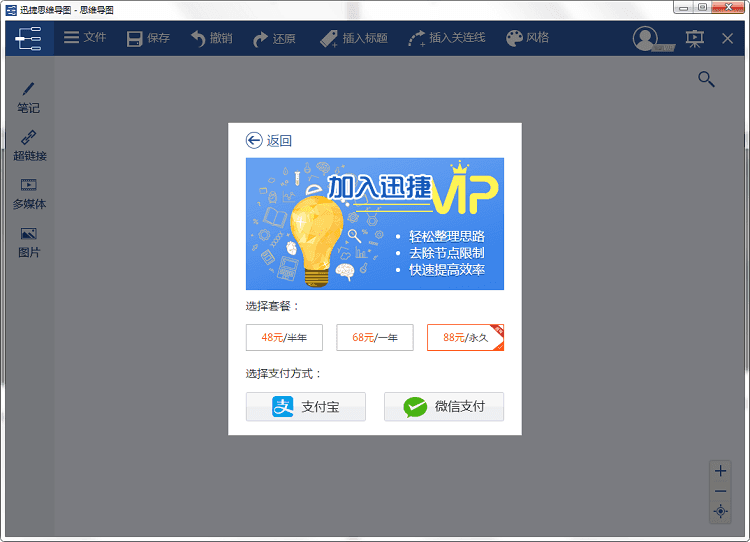The width and height of the screenshot is (750, 542).
Task: Pay with 微信支付 WeChat
Action: click(x=444, y=407)
